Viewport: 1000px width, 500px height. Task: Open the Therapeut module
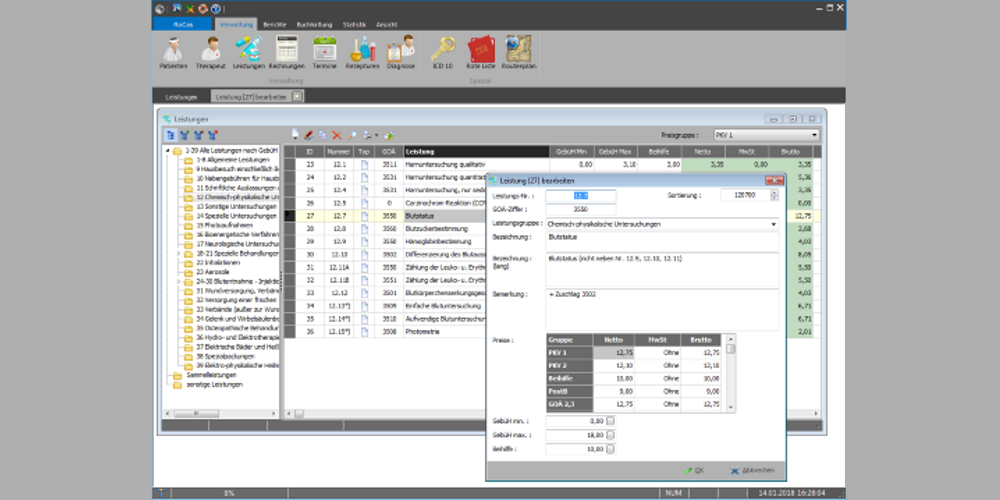coord(210,52)
